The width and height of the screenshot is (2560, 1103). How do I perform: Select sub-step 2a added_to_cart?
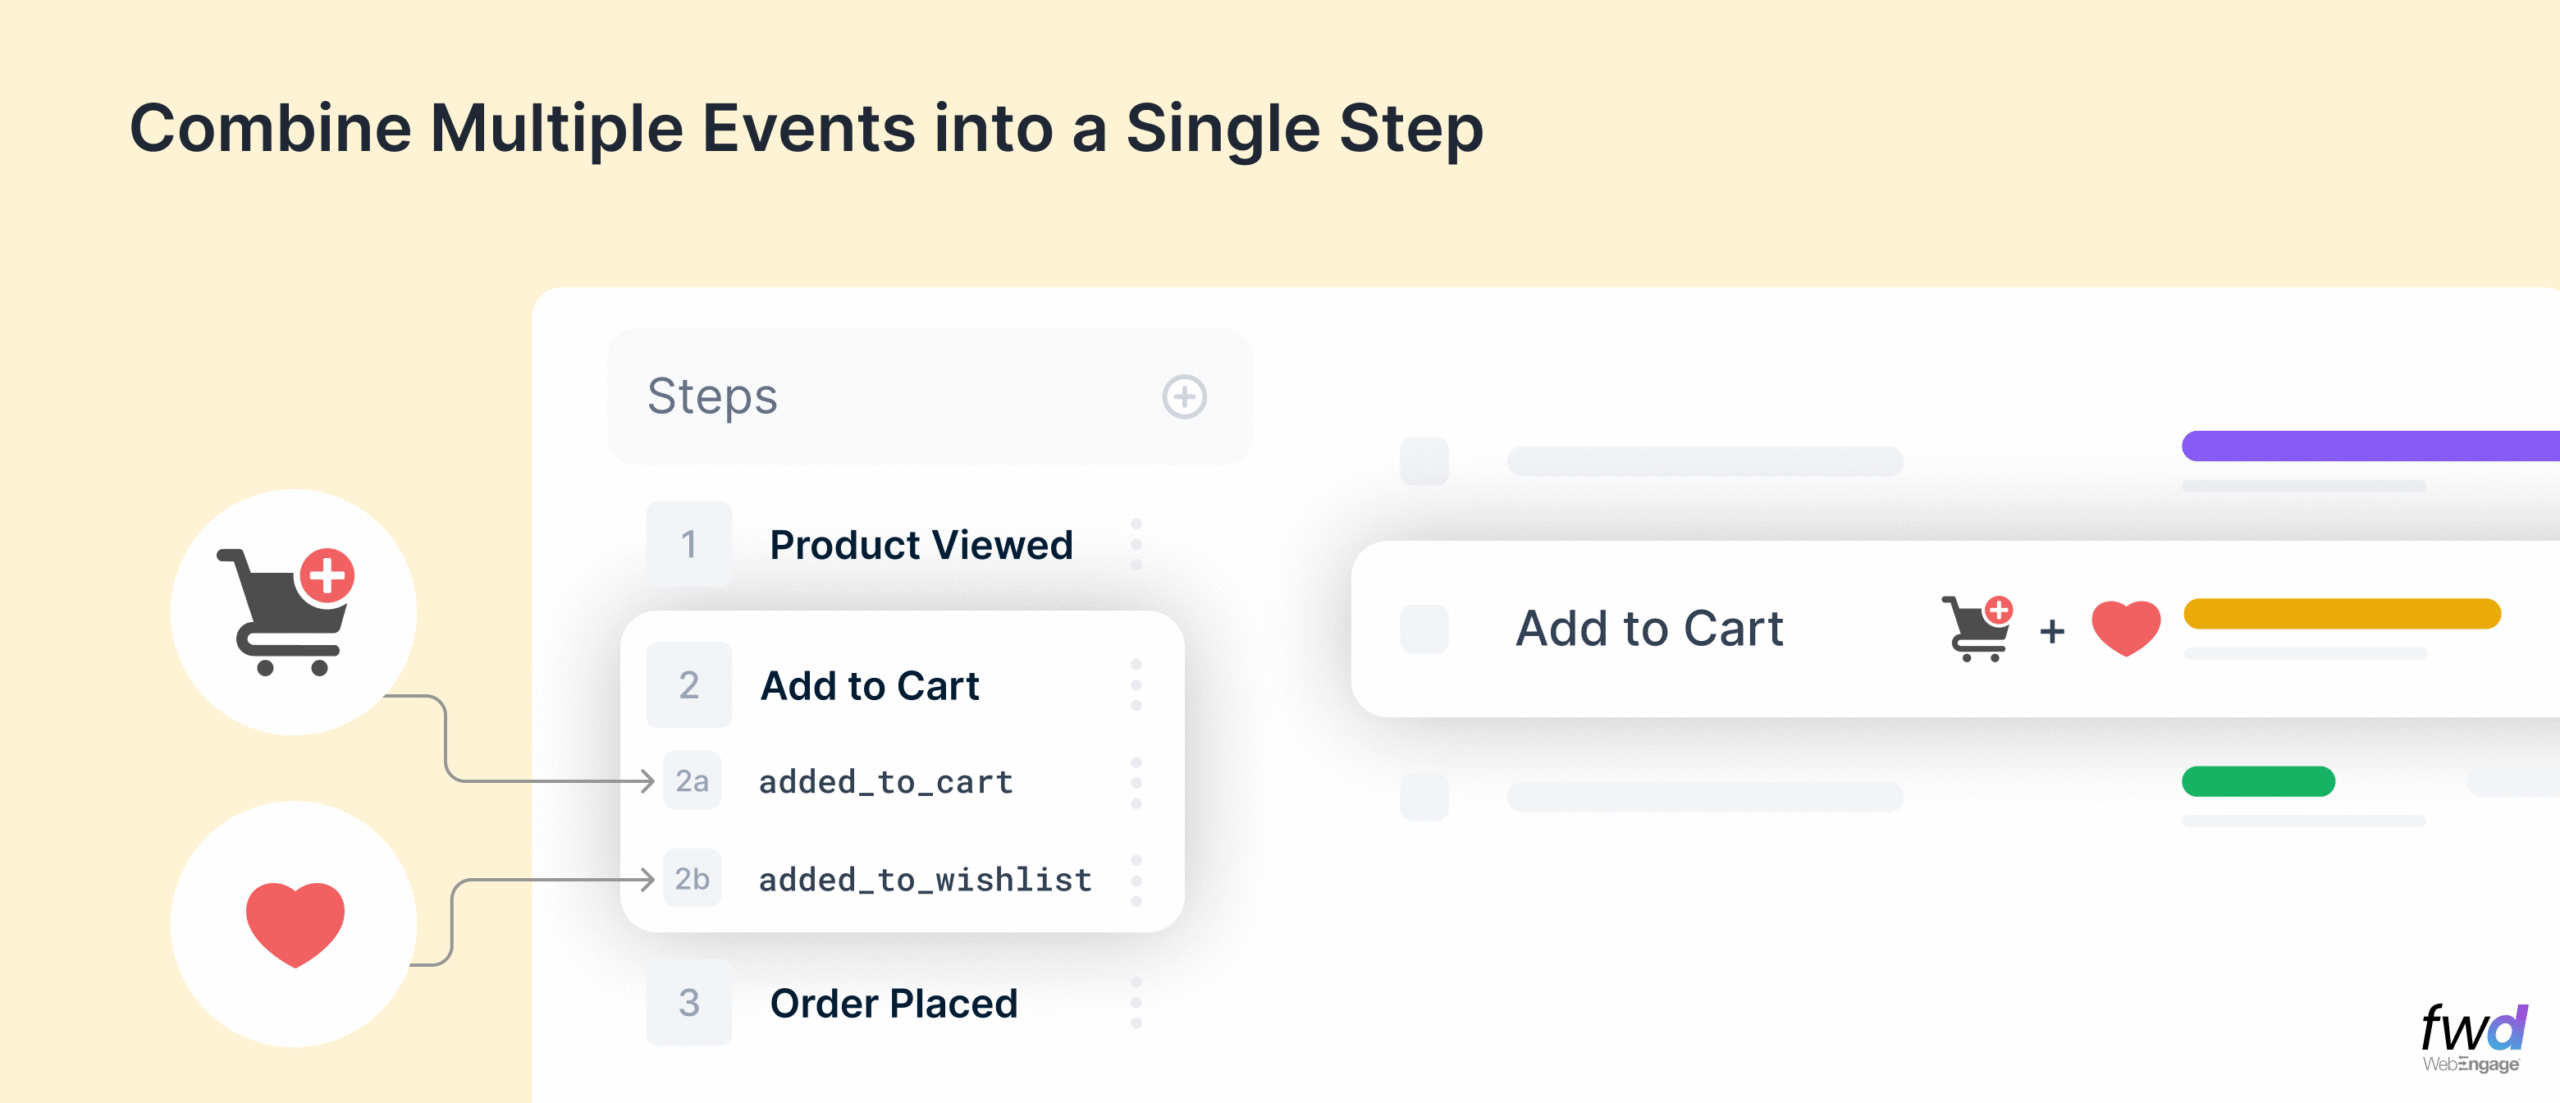[885, 782]
